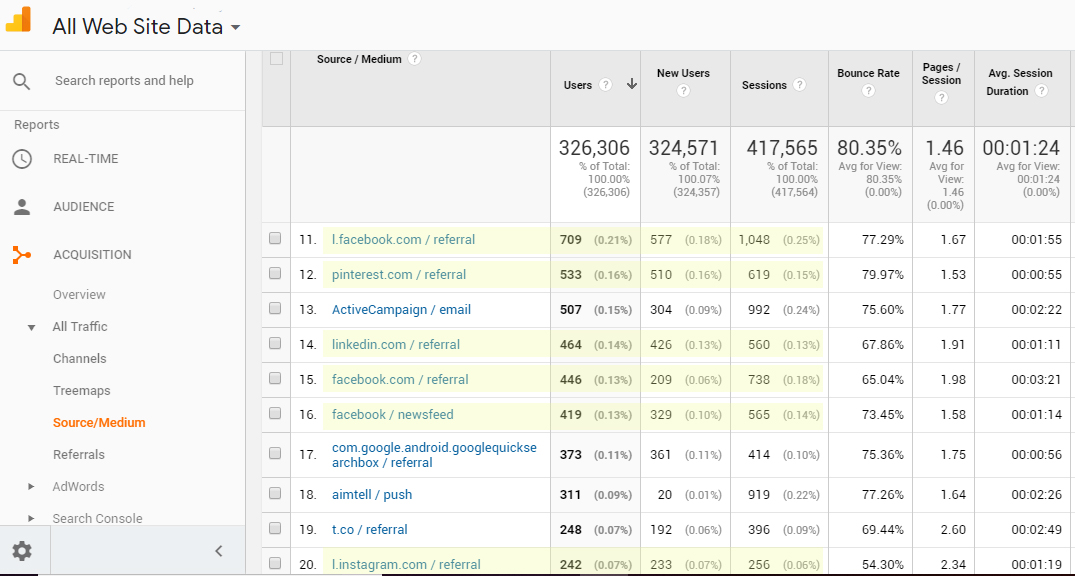This screenshot has width=1075, height=576.
Task: Open the facebook / newsfeed link
Action: point(392,415)
